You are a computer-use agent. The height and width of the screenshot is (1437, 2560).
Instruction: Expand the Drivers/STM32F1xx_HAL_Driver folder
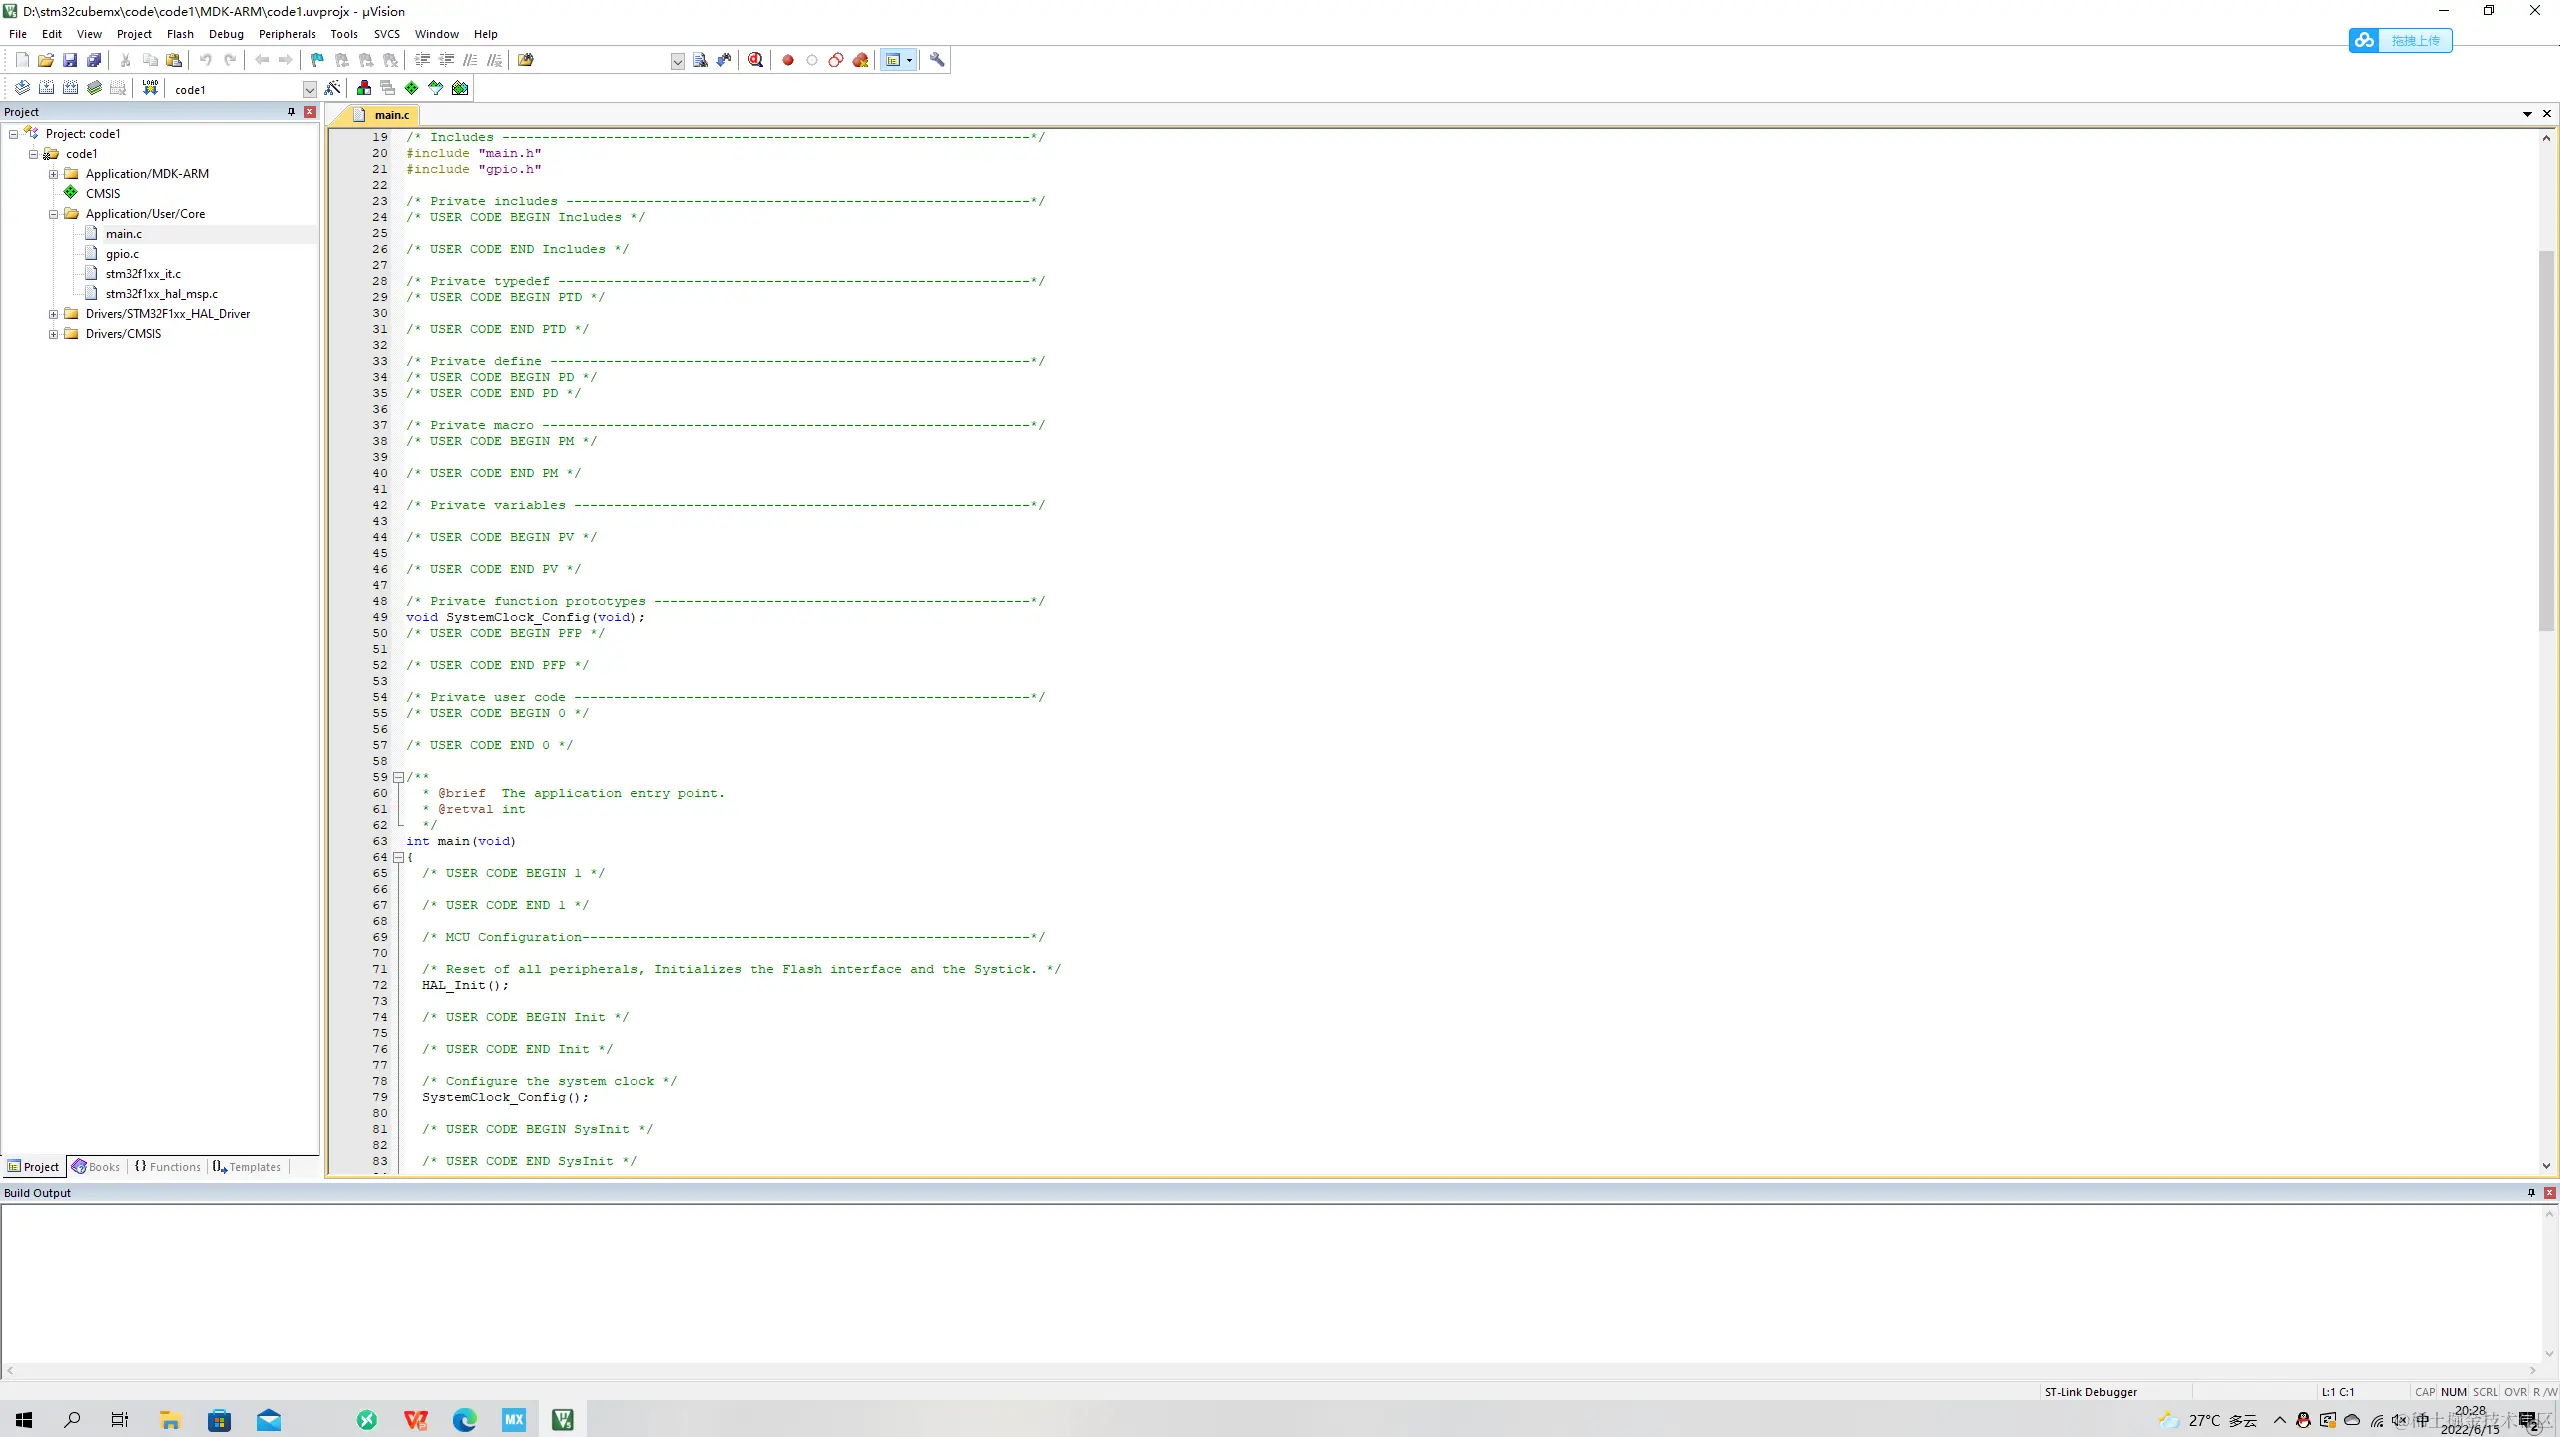click(54, 314)
